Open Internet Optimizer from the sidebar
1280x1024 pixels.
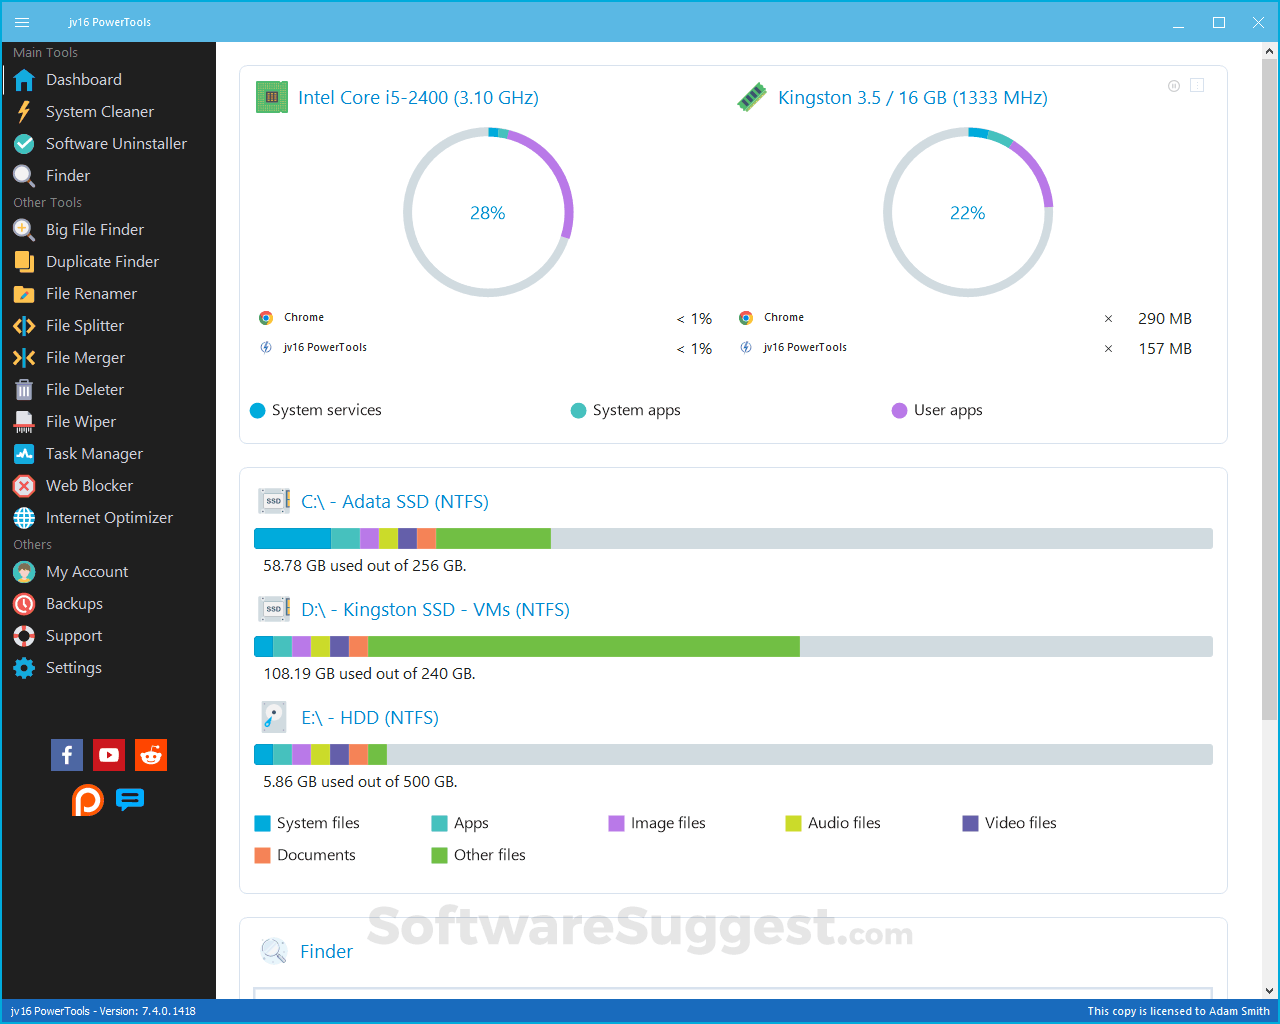pyautogui.click(x=108, y=518)
